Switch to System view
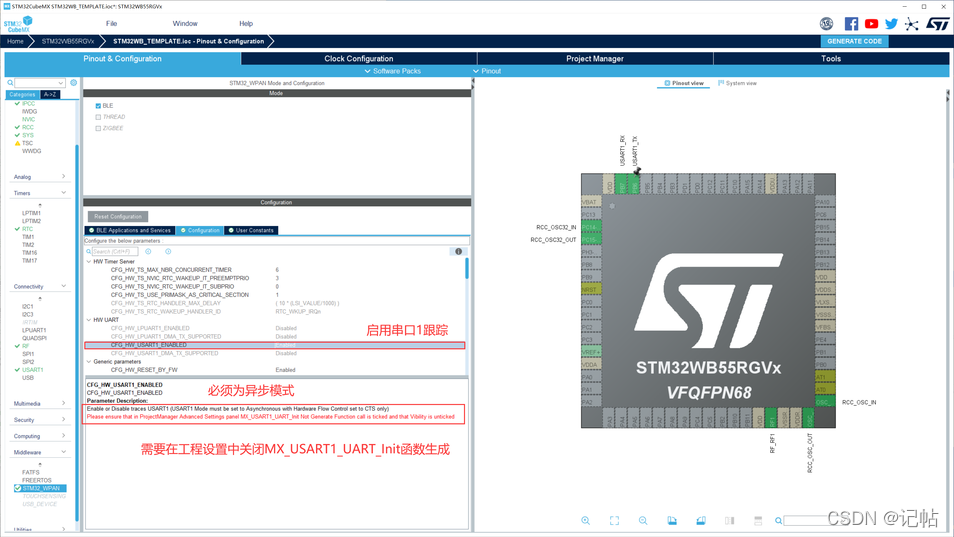The image size is (954, 537). tap(737, 83)
